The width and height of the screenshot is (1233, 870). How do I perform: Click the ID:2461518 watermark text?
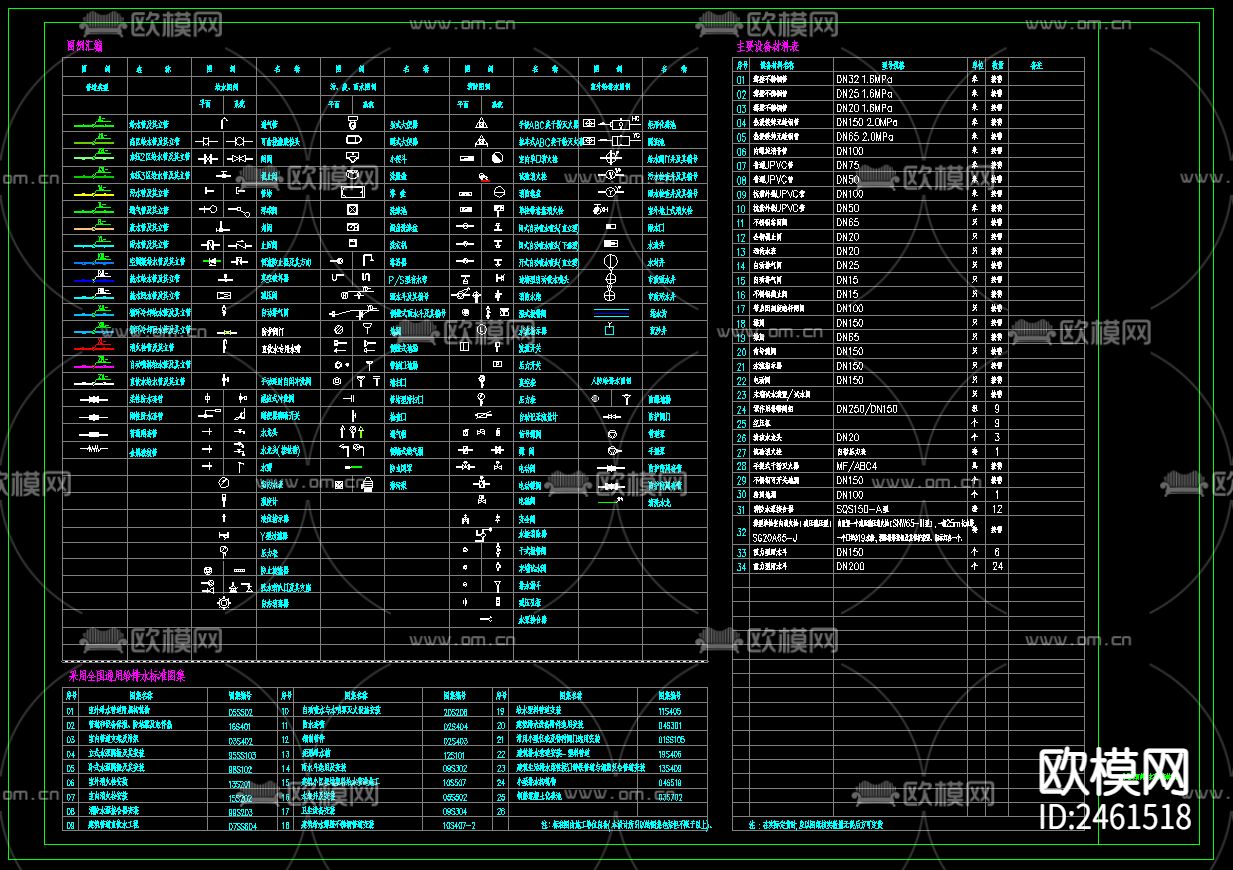click(x=1115, y=817)
